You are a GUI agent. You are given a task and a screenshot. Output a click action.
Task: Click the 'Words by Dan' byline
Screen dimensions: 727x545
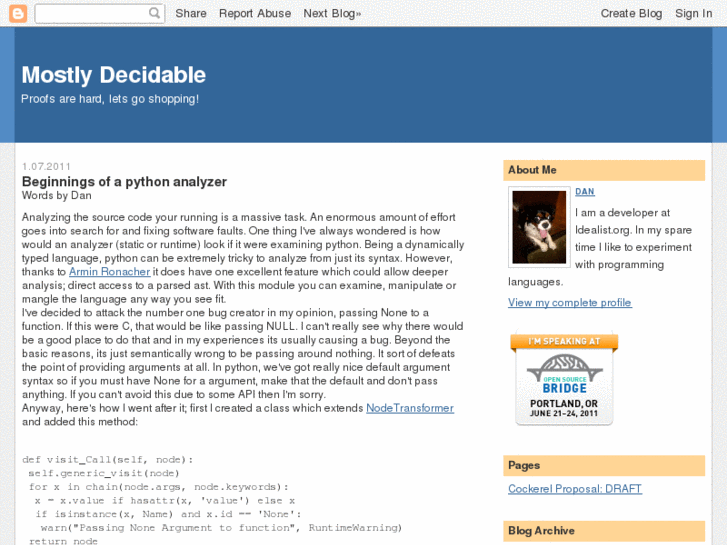pos(57,195)
